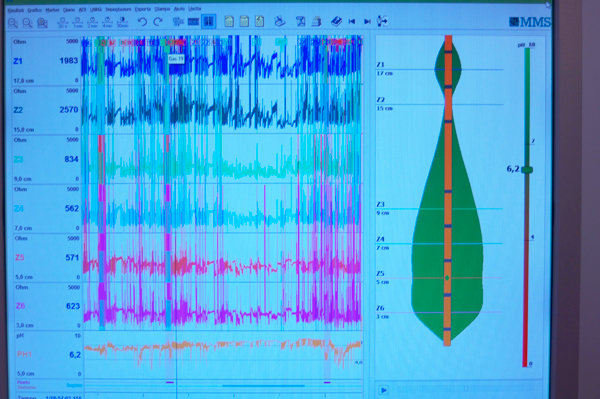Open the Risultati menu
600x399 pixels.
click(16, 10)
